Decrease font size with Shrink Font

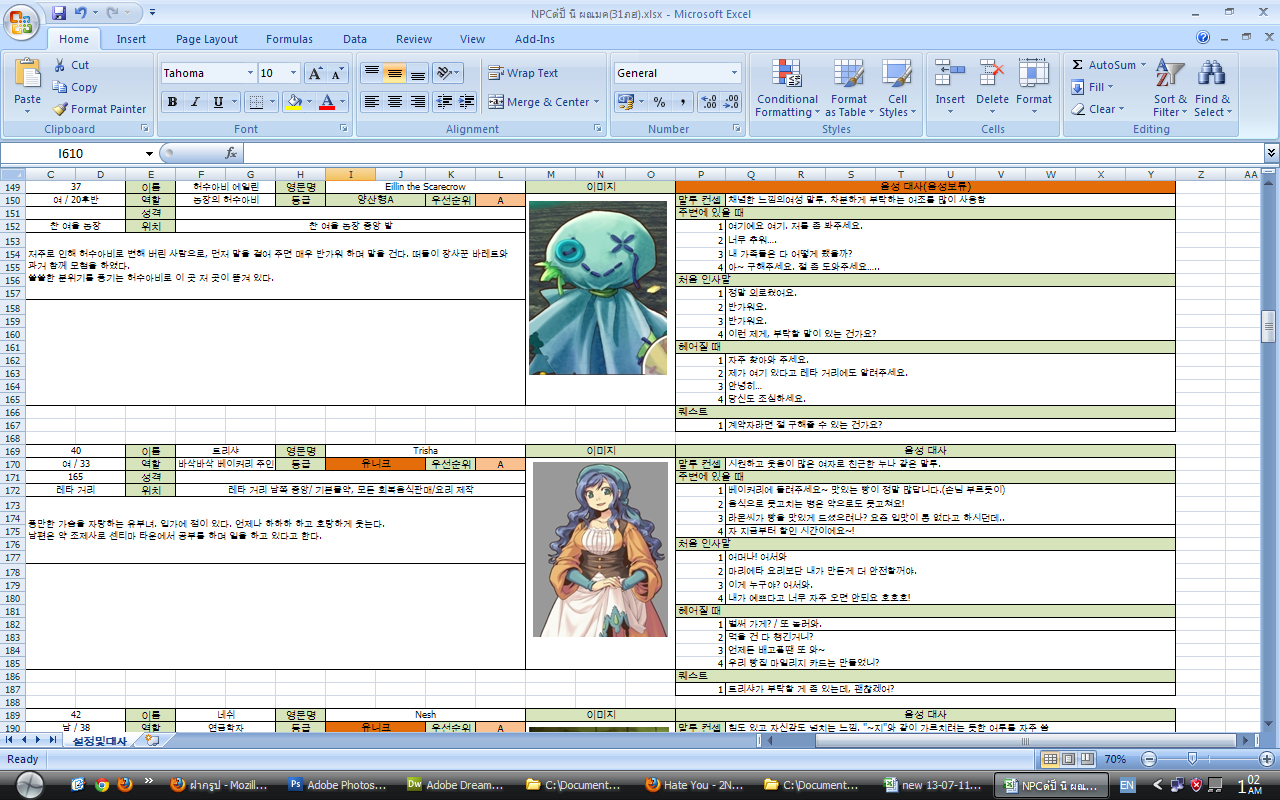pos(335,73)
